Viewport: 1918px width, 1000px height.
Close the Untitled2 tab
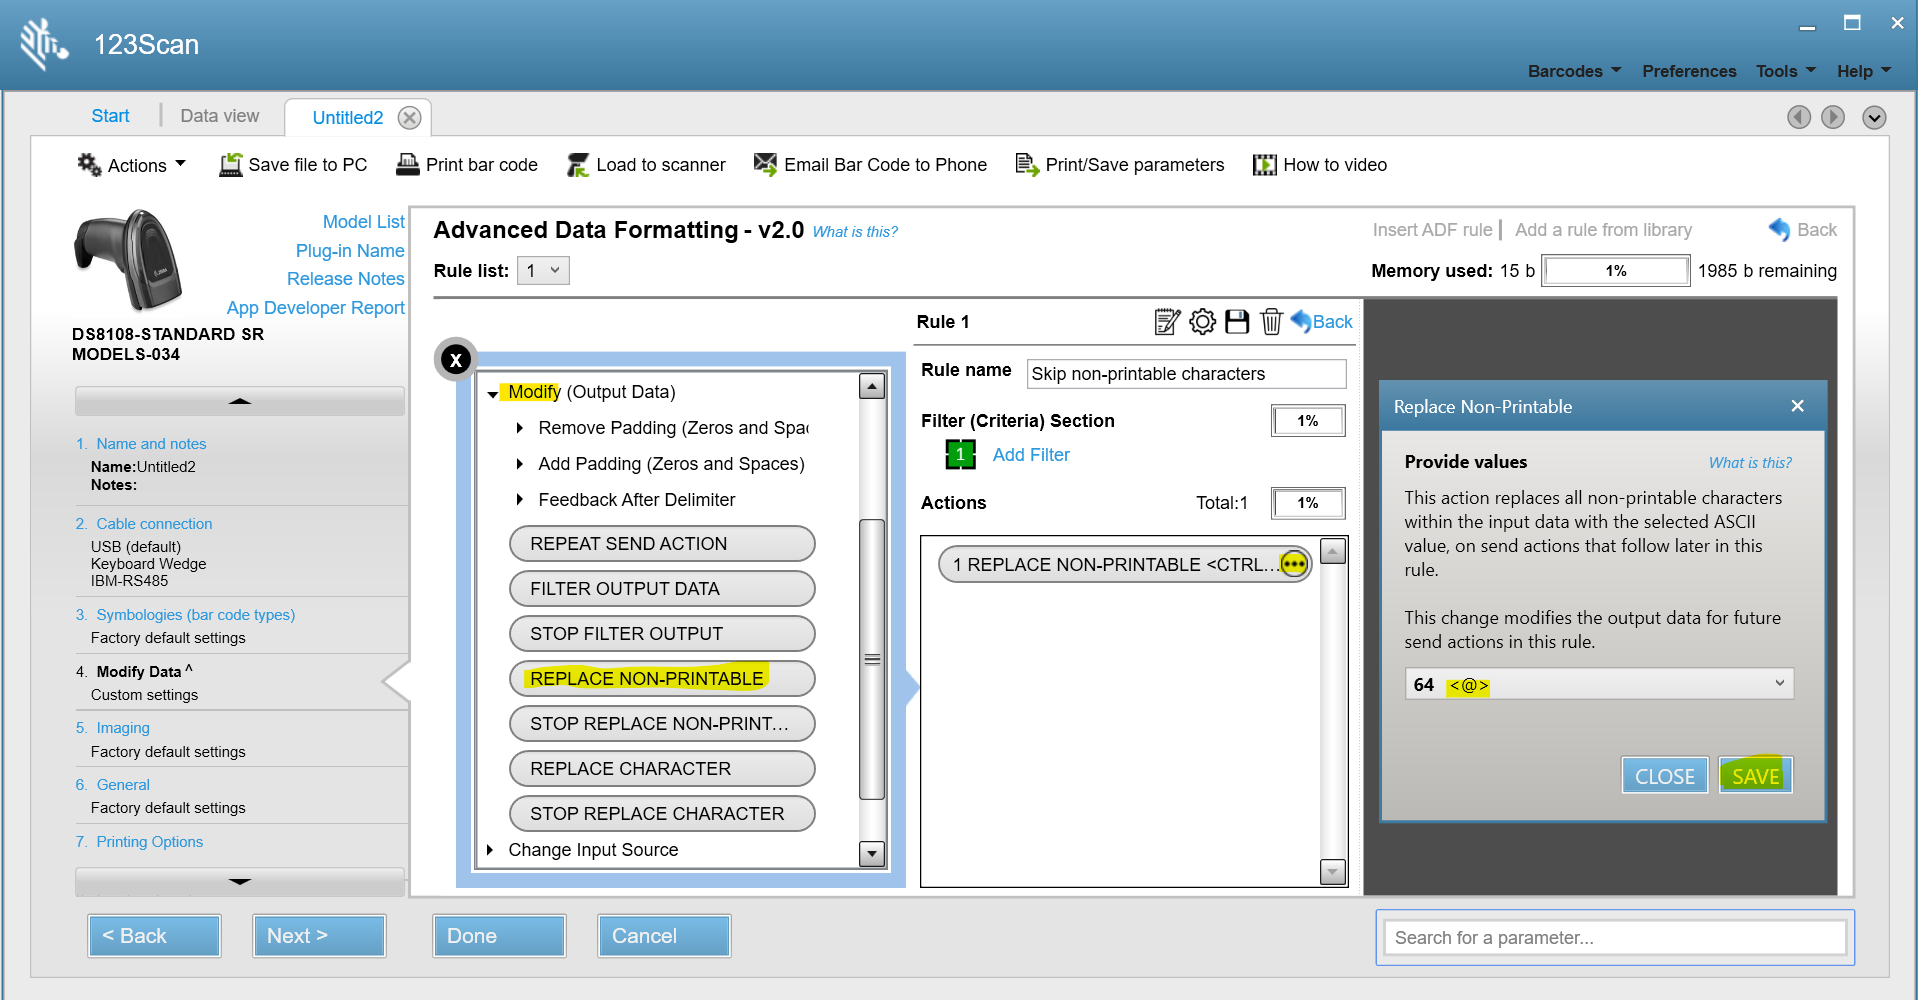(x=409, y=118)
